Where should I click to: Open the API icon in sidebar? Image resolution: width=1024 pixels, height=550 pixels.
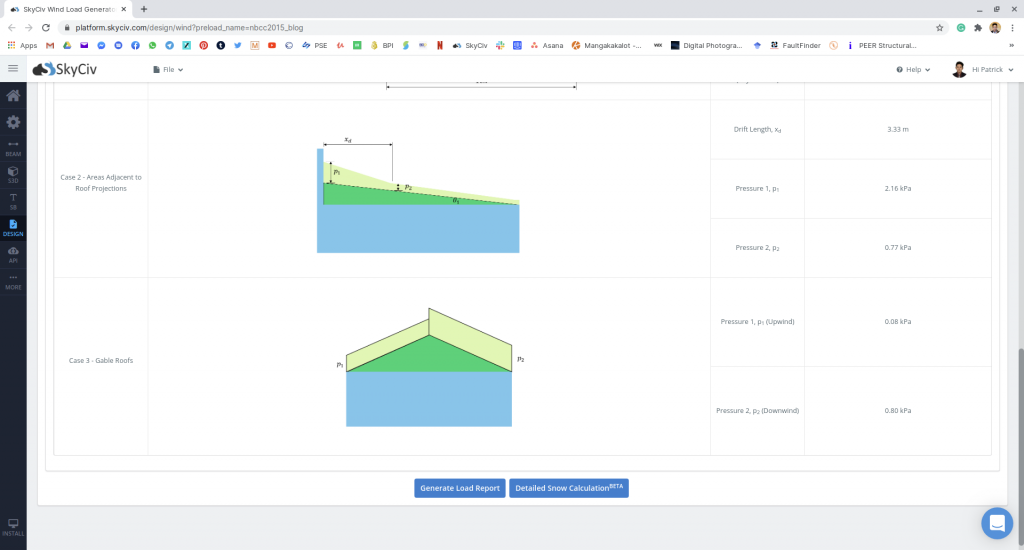click(13, 254)
